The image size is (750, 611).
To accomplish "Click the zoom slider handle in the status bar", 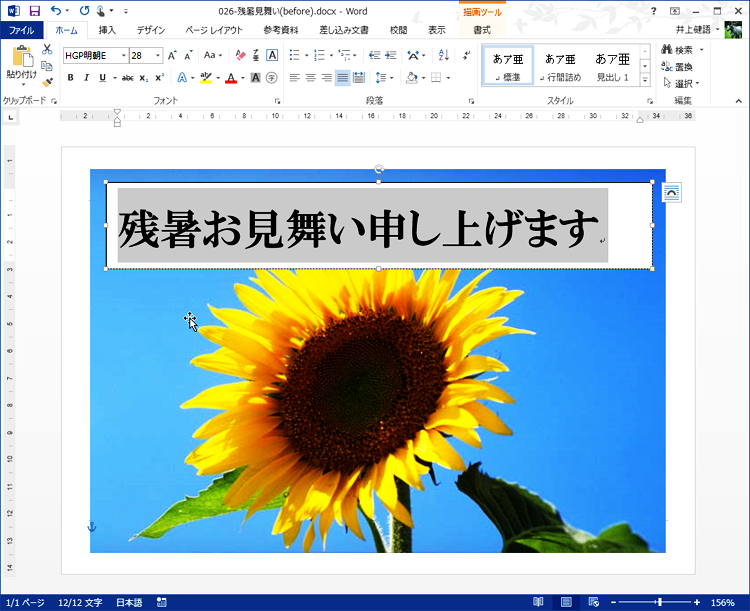I will (x=660, y=602).
